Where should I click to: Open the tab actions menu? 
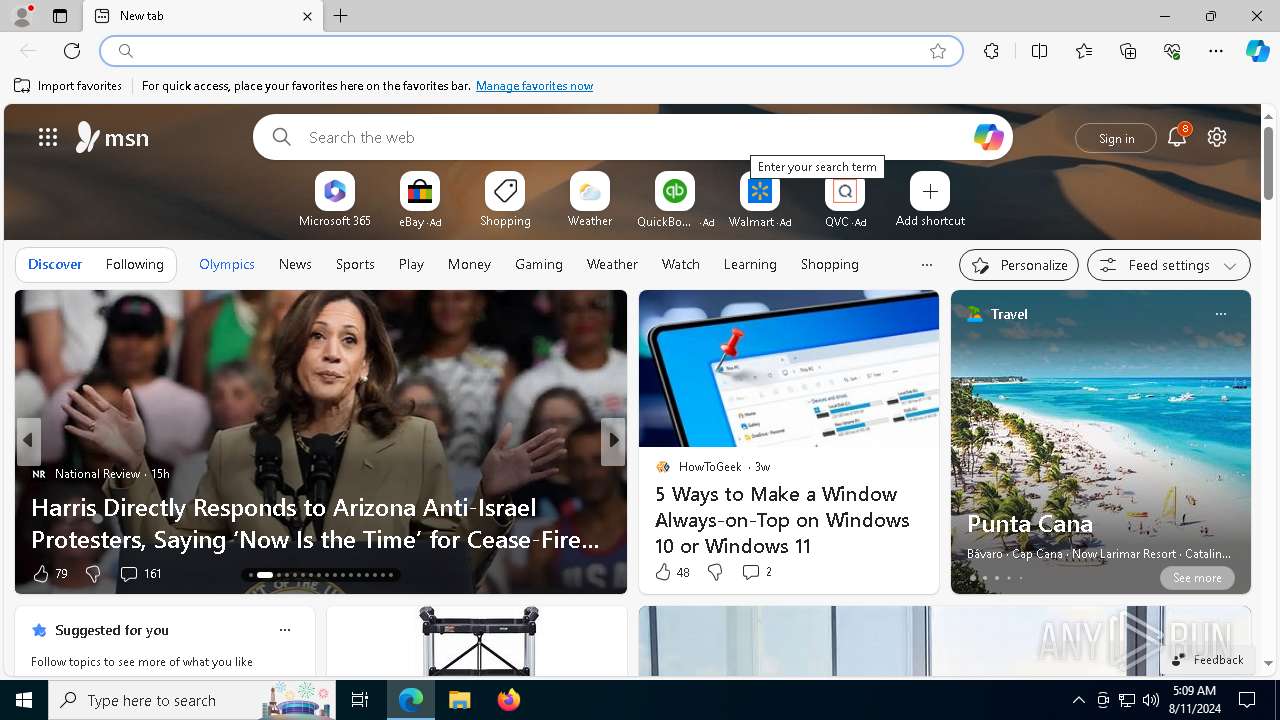(x=60, y=16)
